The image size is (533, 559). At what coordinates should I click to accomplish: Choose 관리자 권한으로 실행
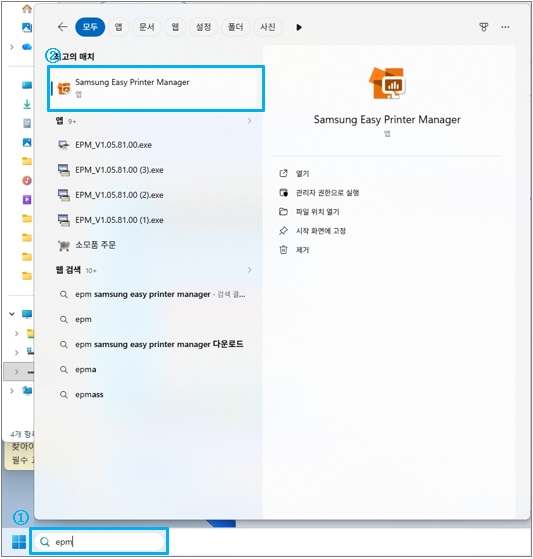click(327, 193)
